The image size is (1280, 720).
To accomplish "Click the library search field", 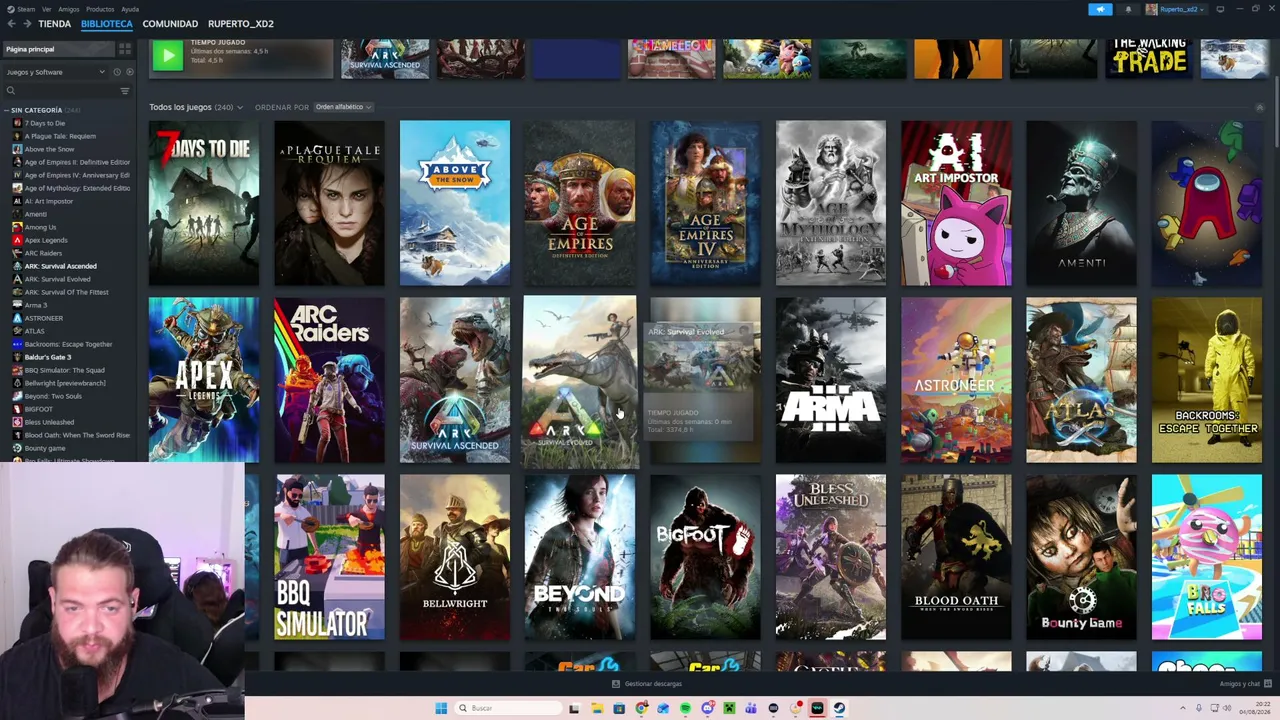I will 62,91.
